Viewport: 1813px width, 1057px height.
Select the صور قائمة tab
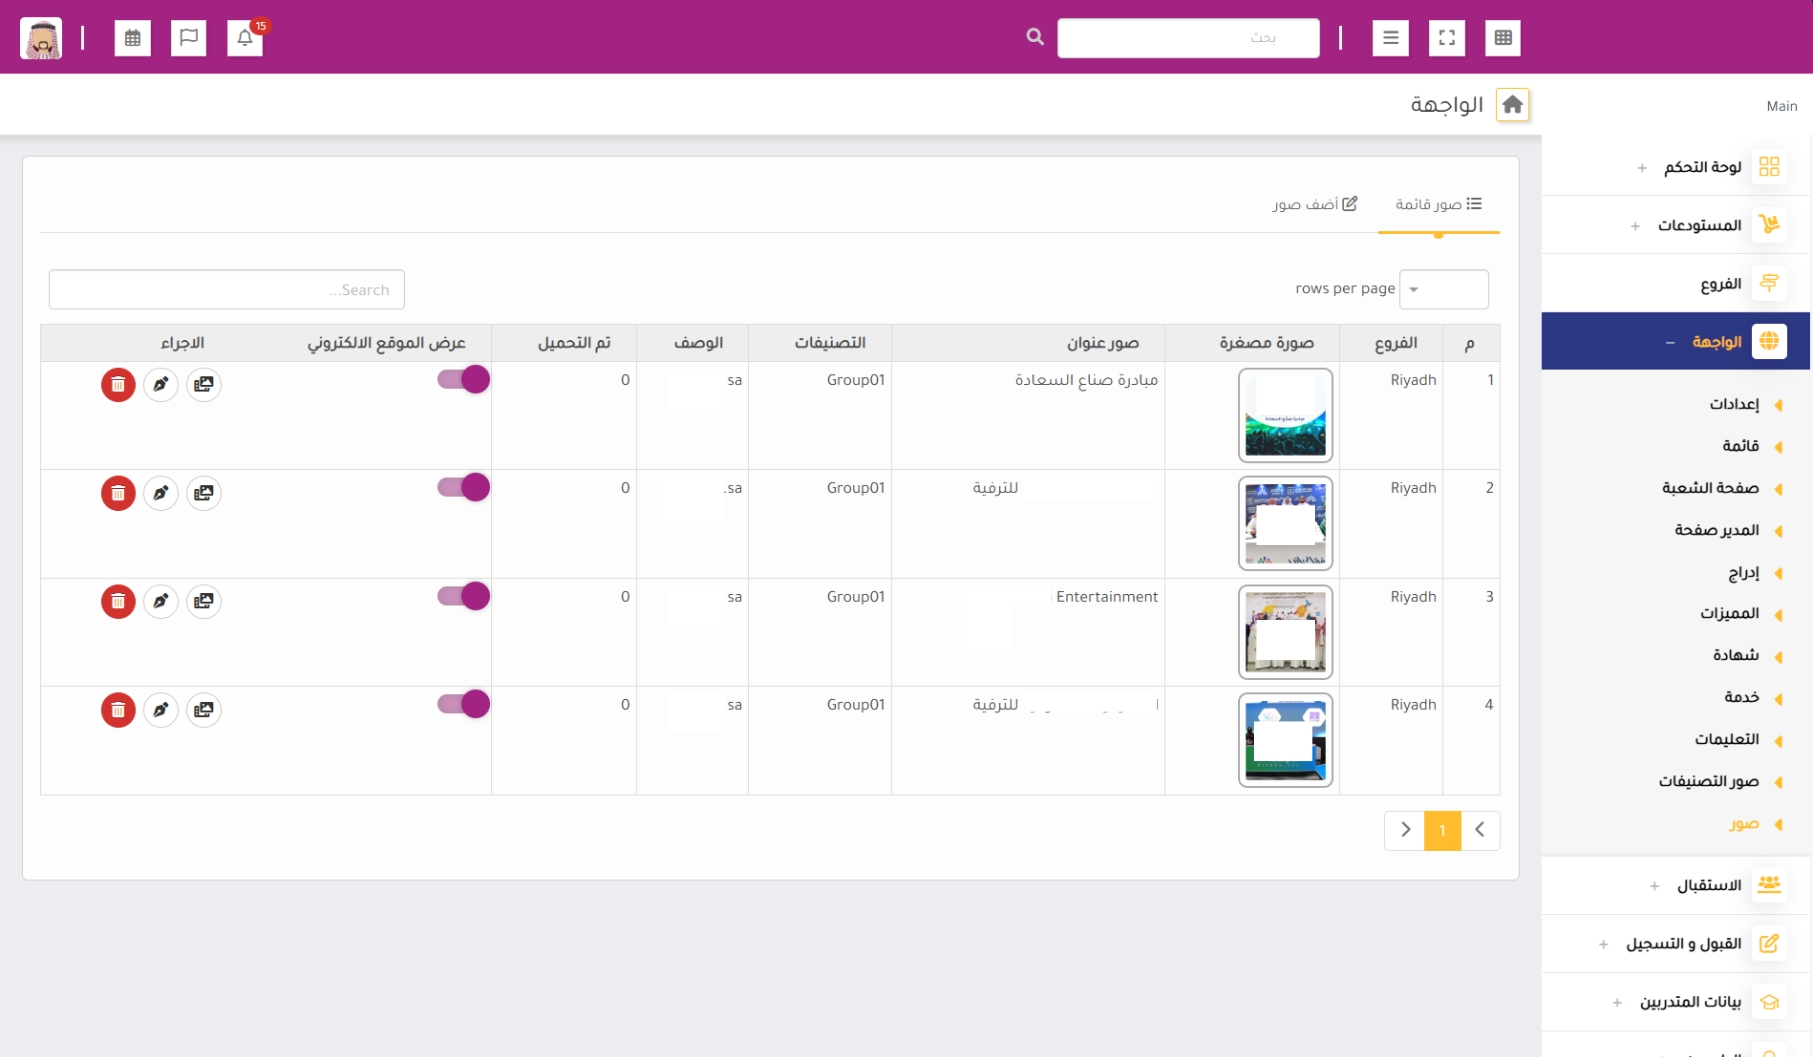point(1438,204)
